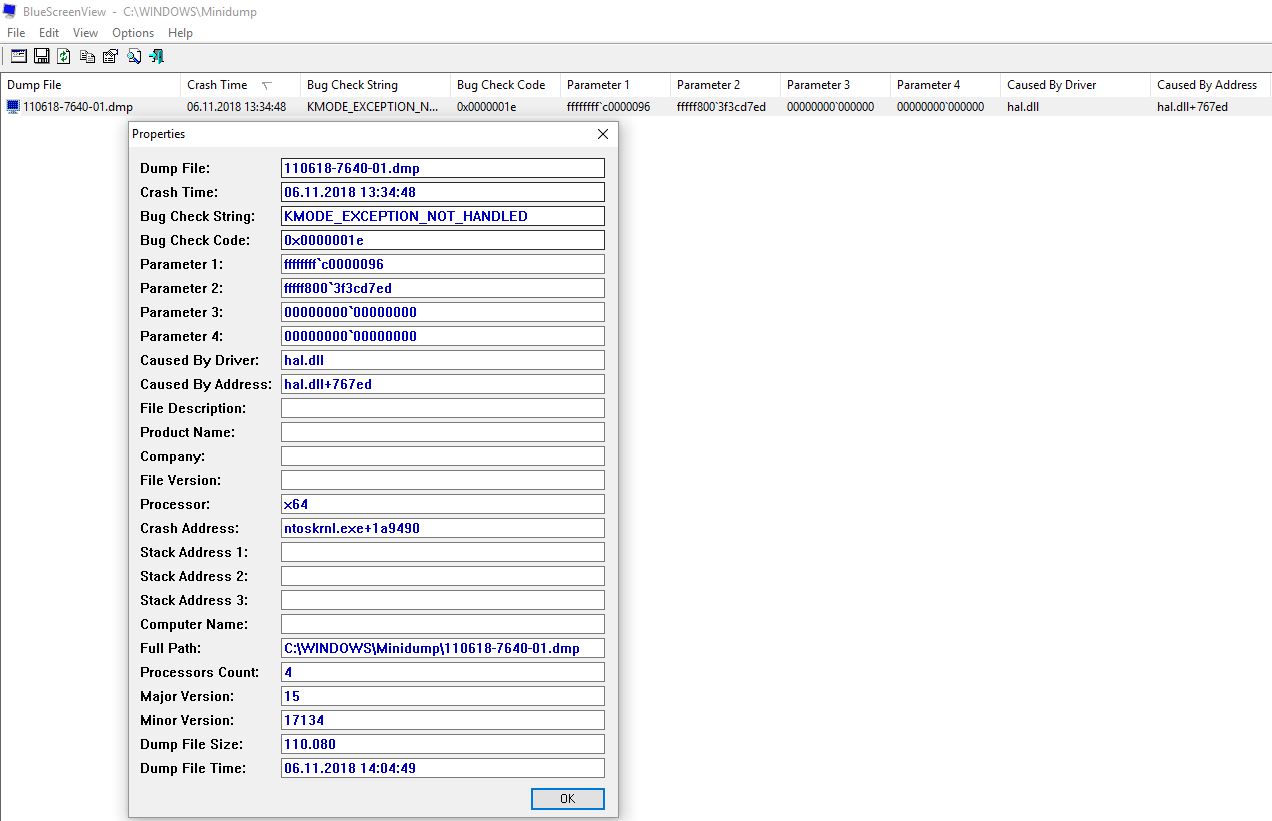The image size is (1272, 821).
Task: Click the empty Company field
Action: point(443,456)
